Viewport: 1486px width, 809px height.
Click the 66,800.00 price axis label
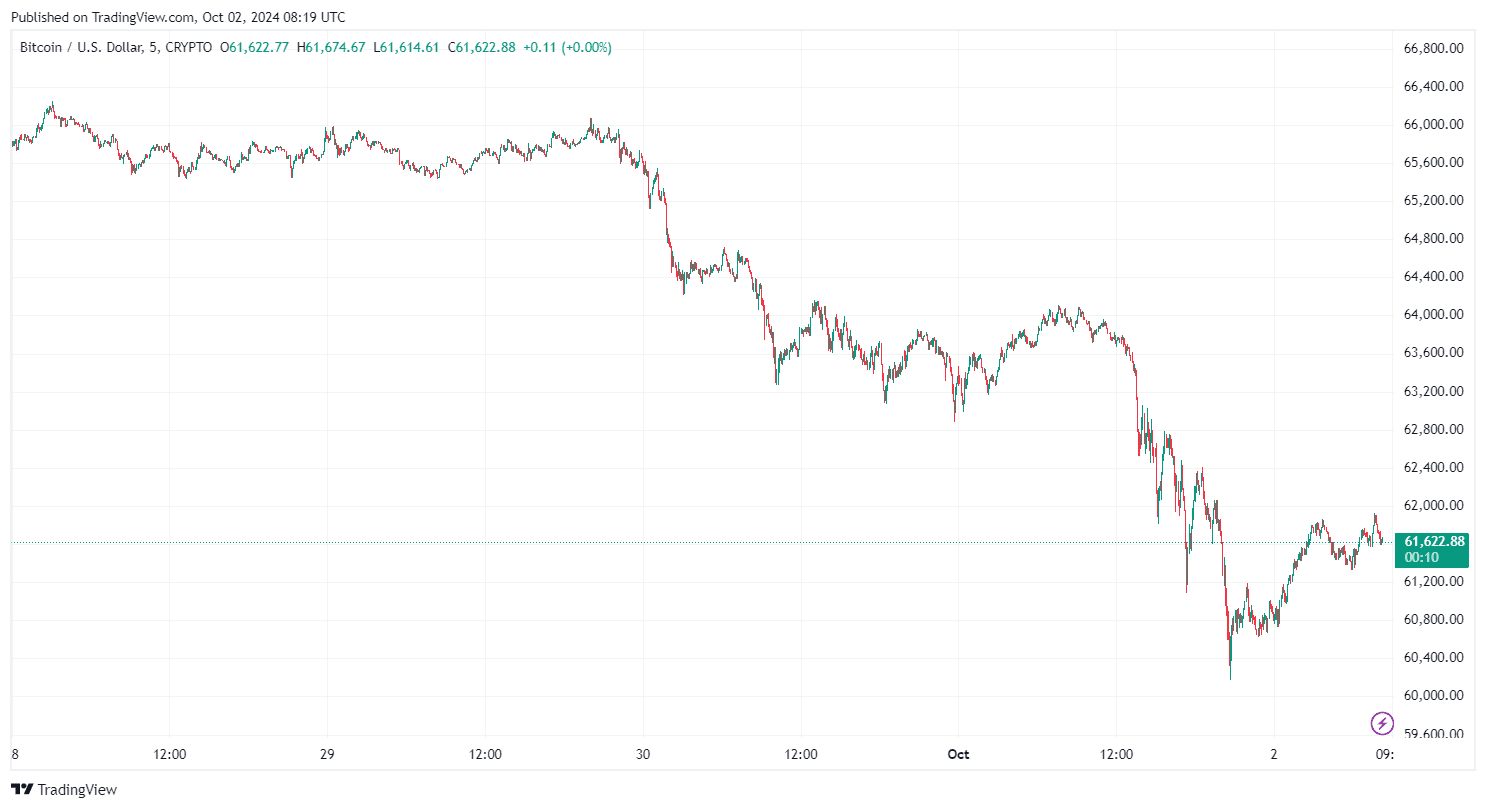tap(1434, 48)
